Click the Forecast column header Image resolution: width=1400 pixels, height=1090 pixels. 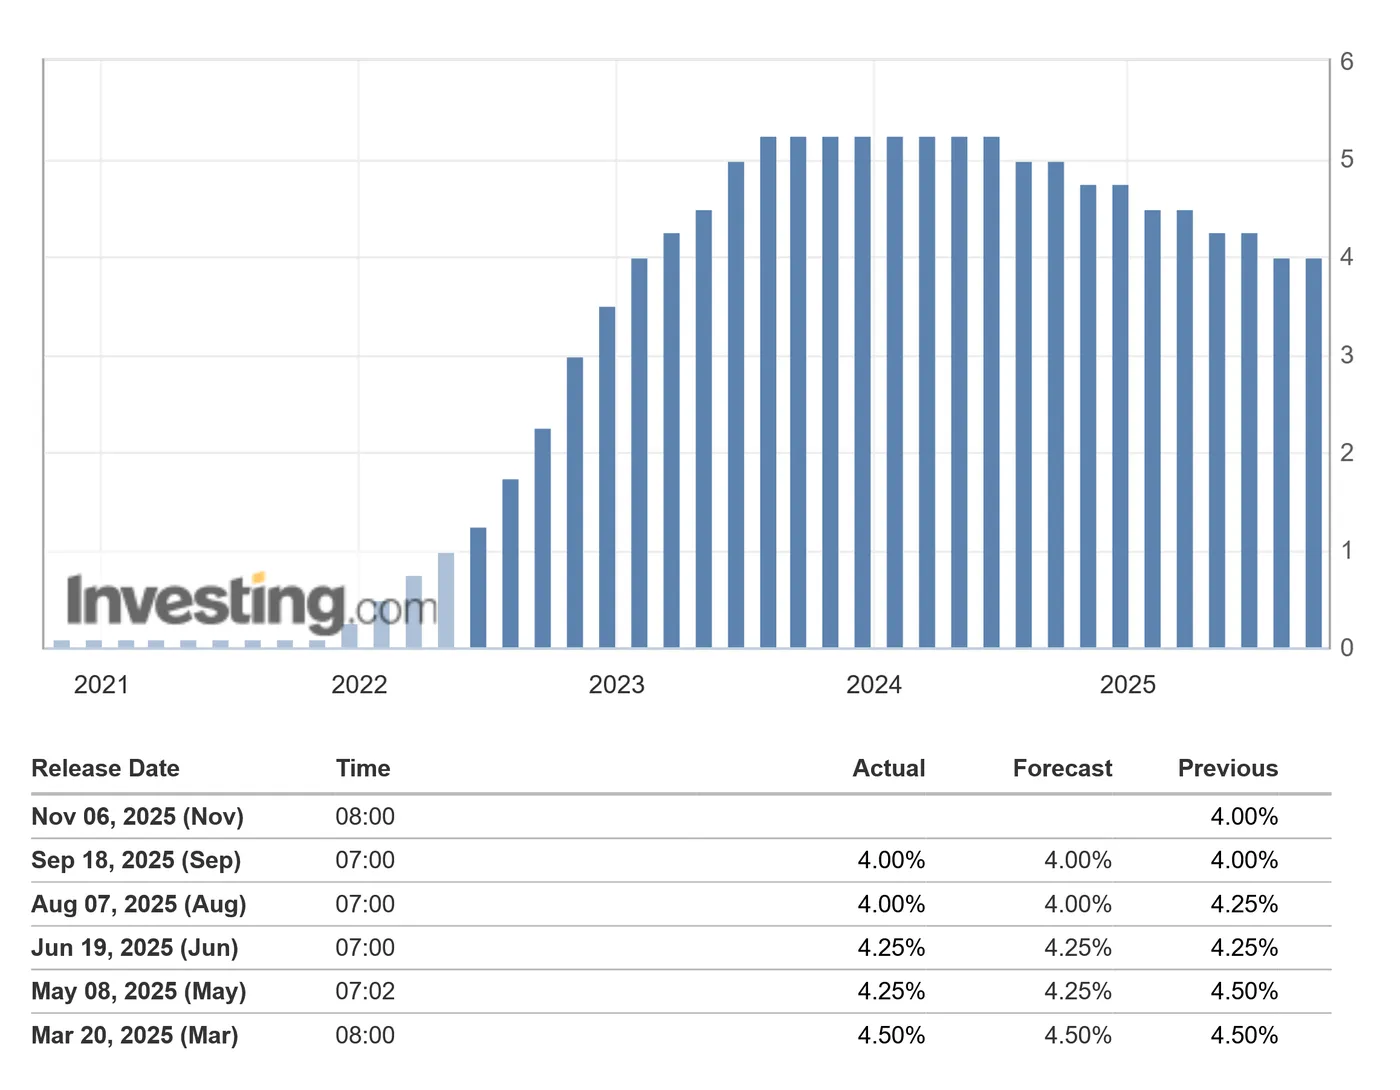1062,769
